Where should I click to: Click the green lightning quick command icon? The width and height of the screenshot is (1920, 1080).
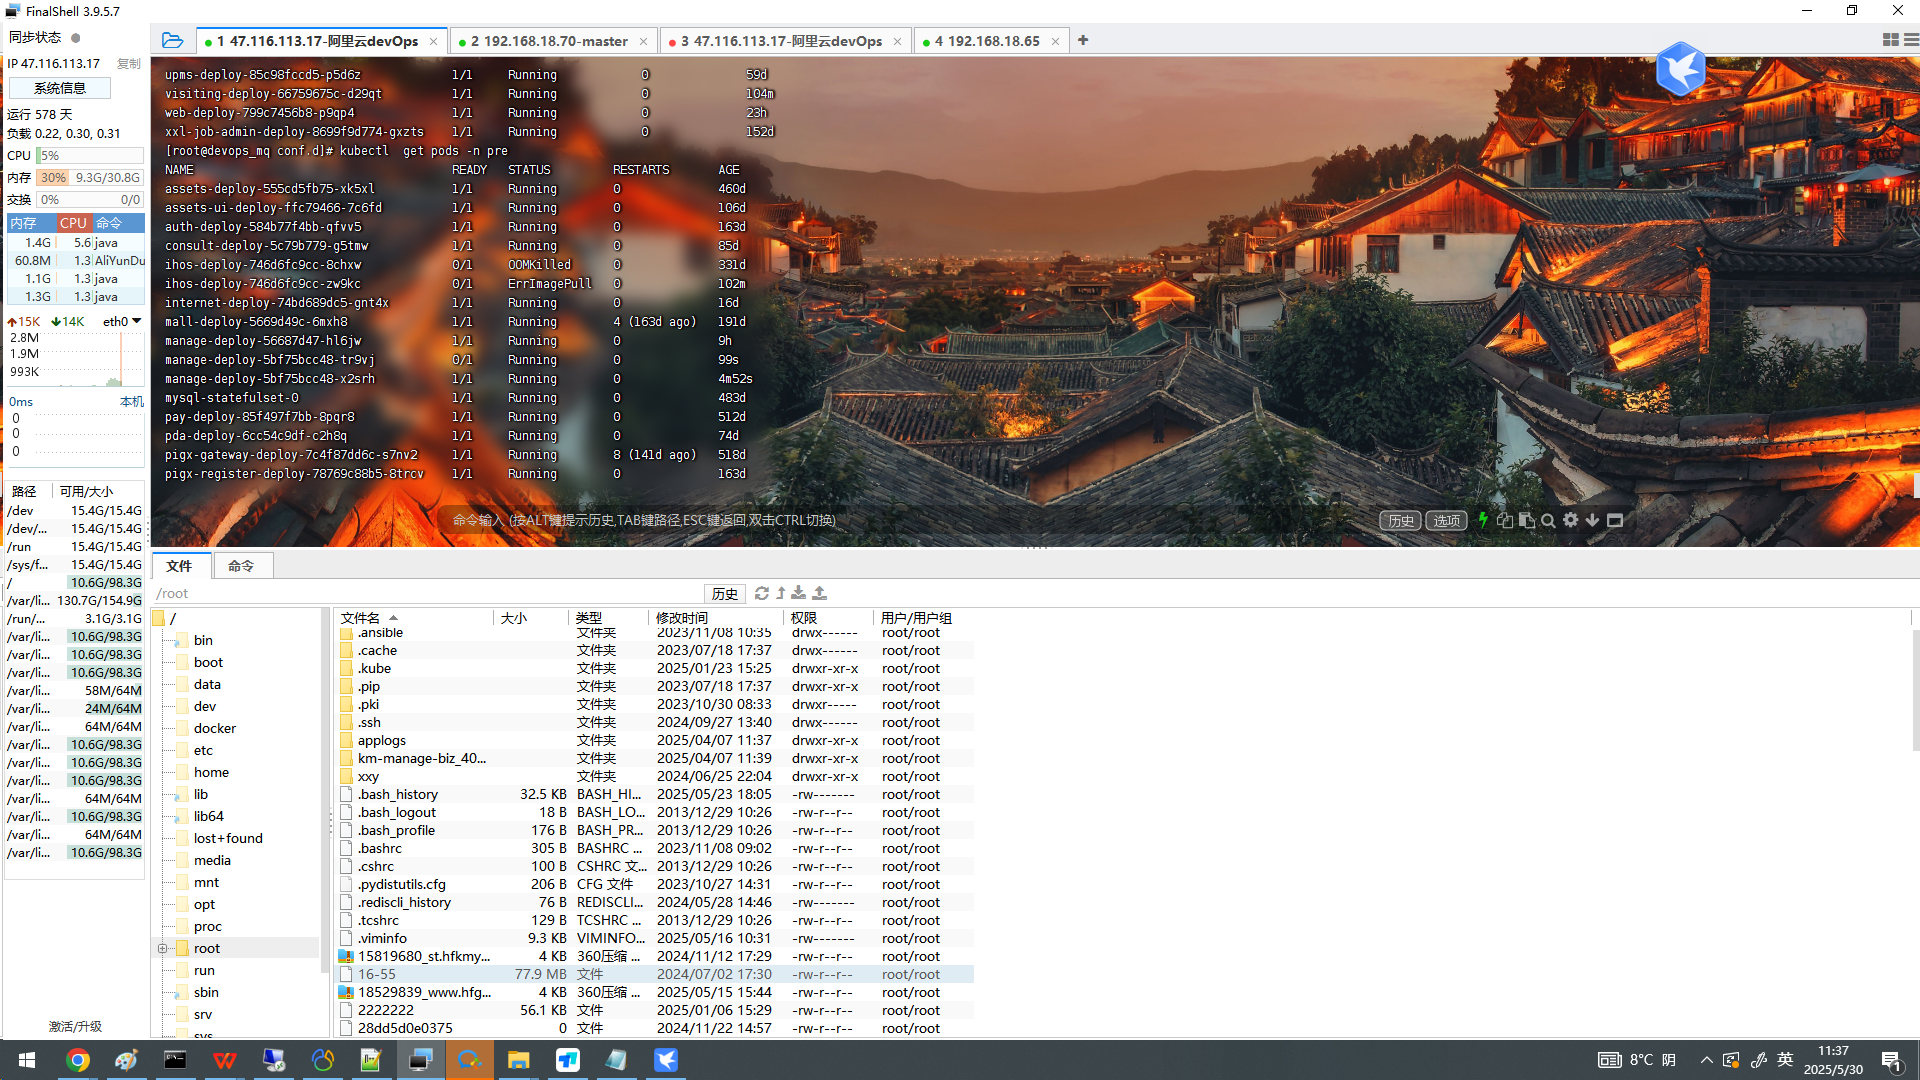coord(1483,520)
